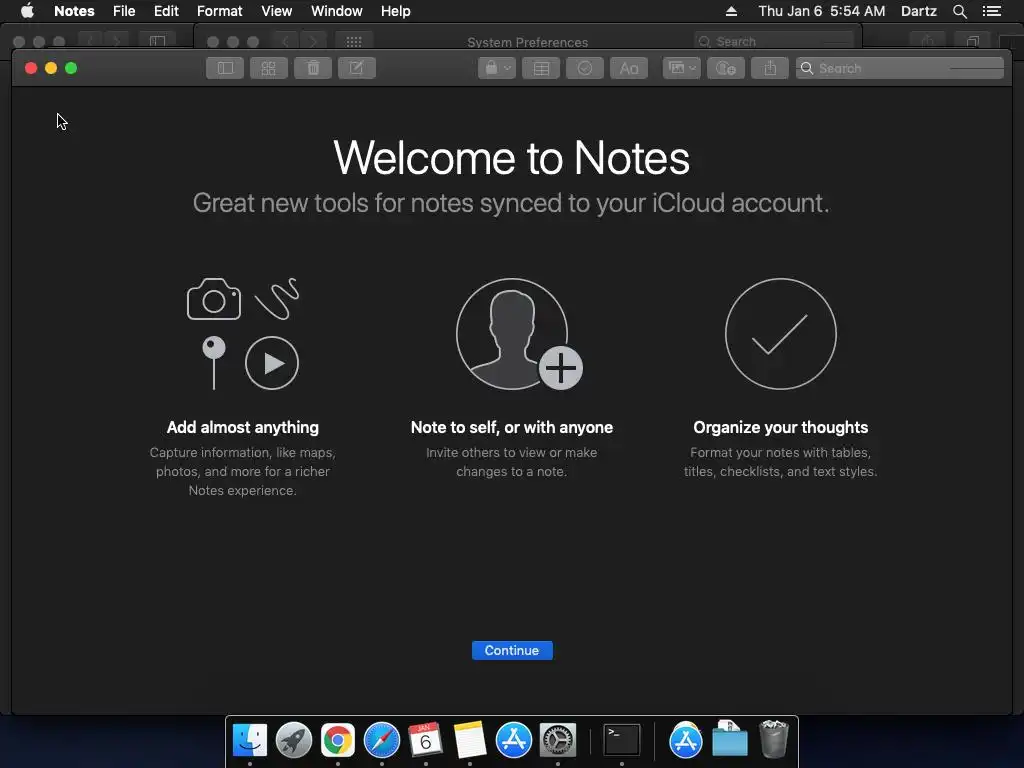This screenshot has height=768, width=1024.
Task: Click the Dartz user name
Action: (918, 11)
